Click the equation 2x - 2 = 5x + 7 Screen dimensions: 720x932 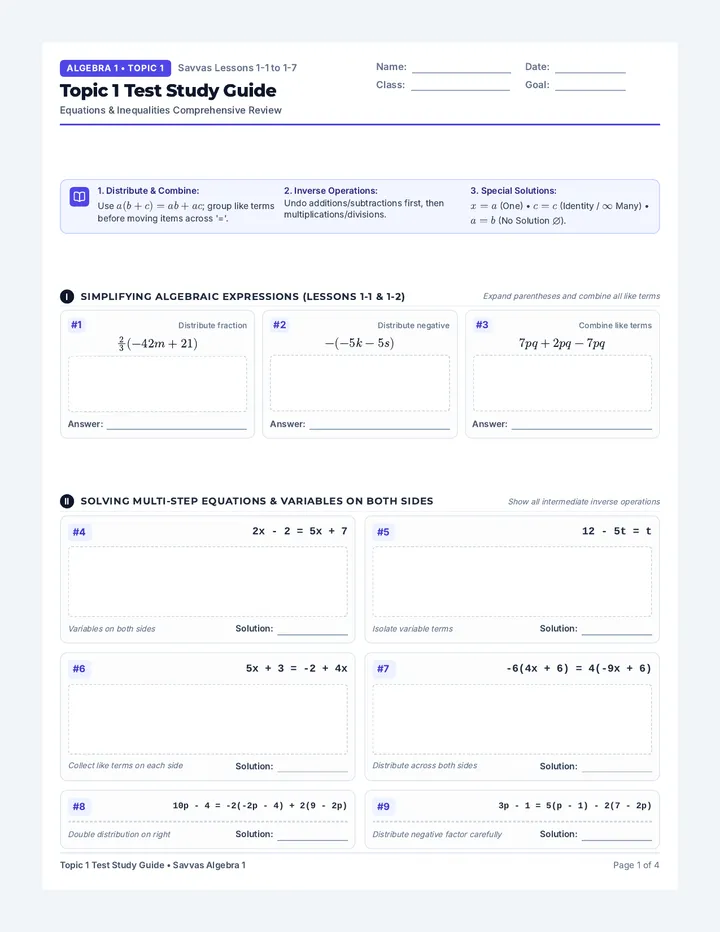(300, 531)
